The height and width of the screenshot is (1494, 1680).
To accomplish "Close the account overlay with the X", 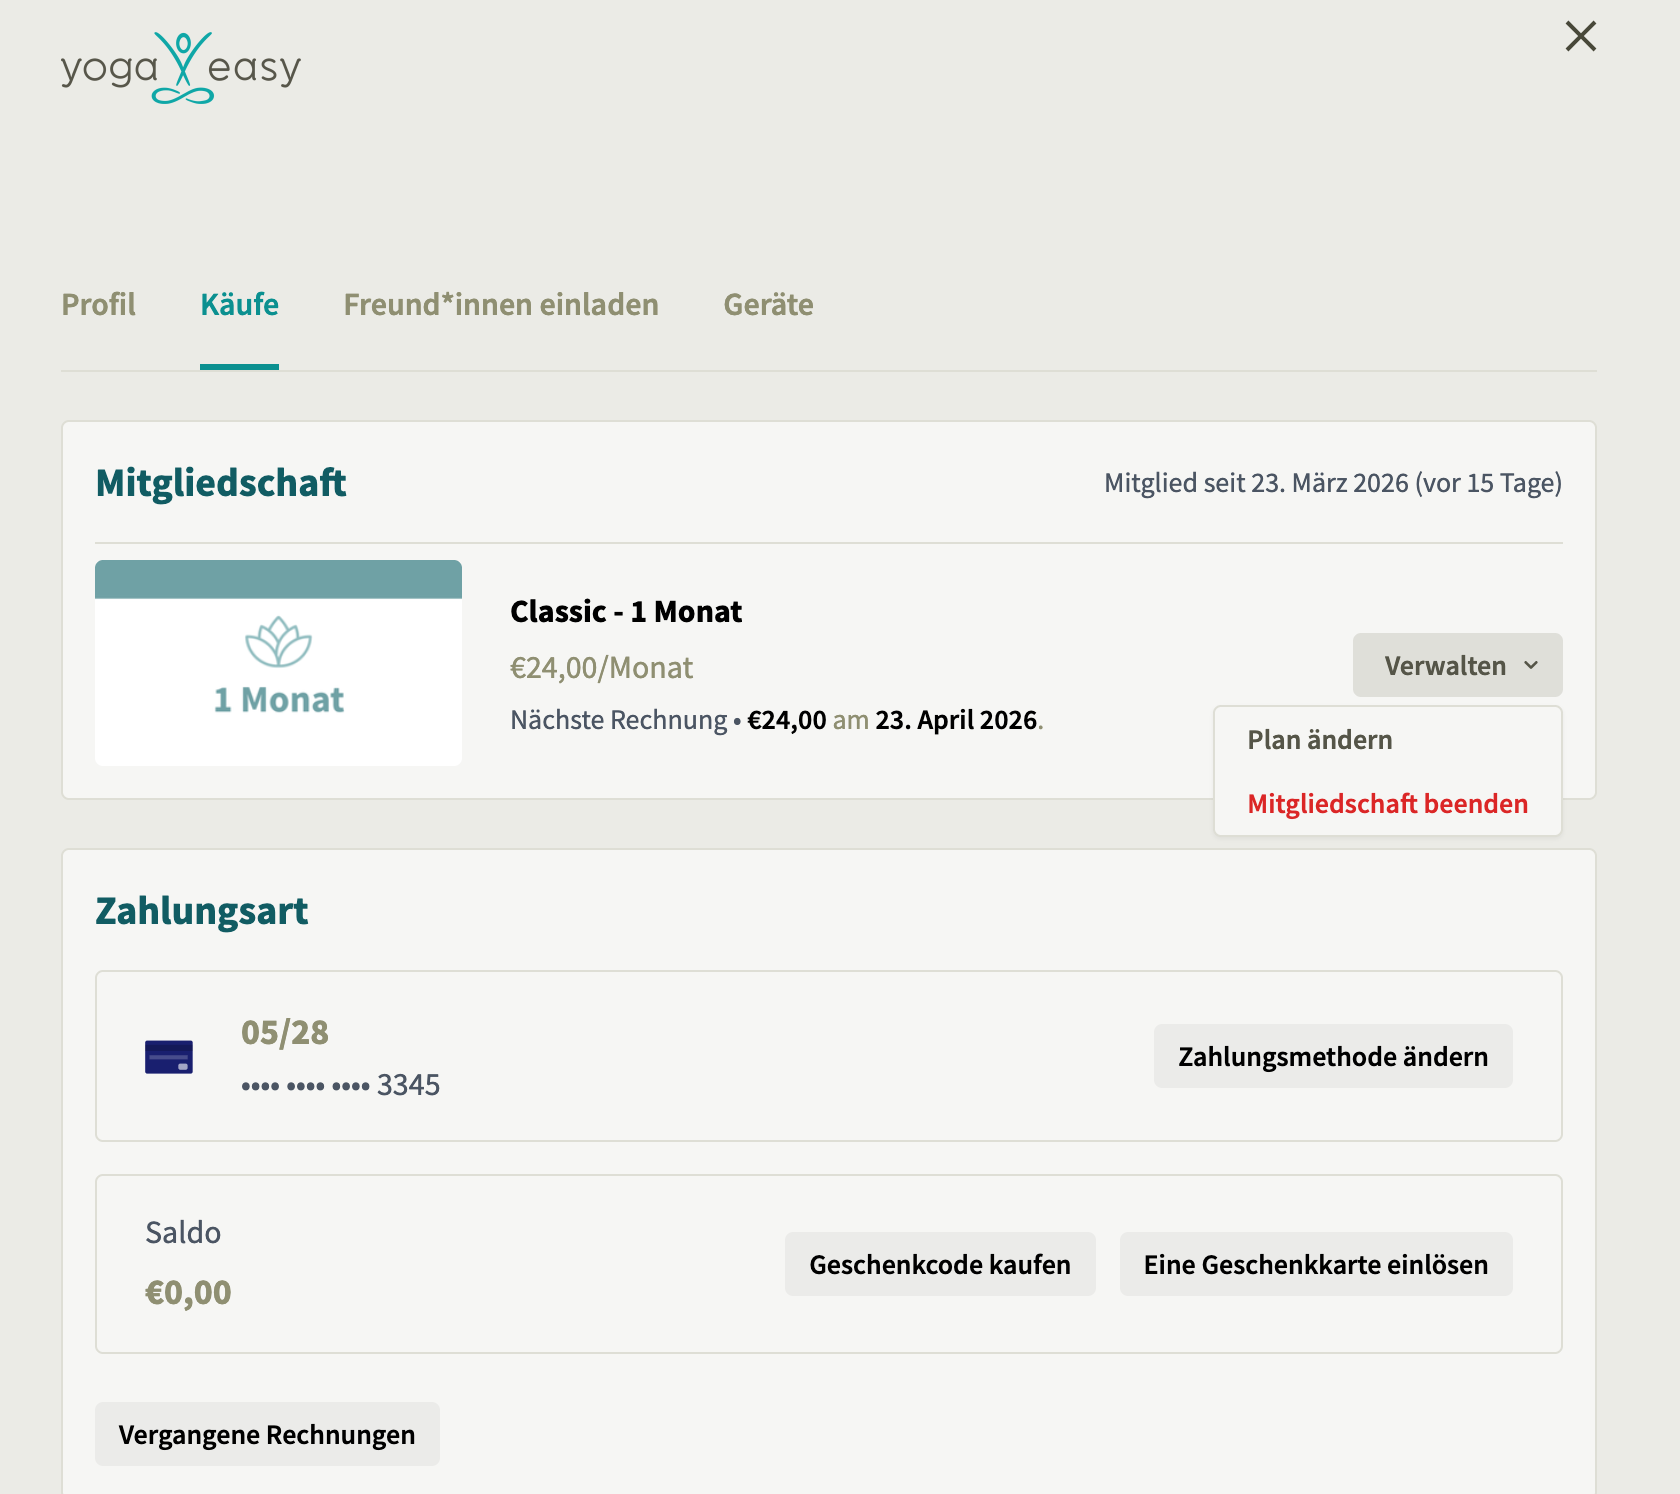I will pyautogui.click(x=1580, y=36).
